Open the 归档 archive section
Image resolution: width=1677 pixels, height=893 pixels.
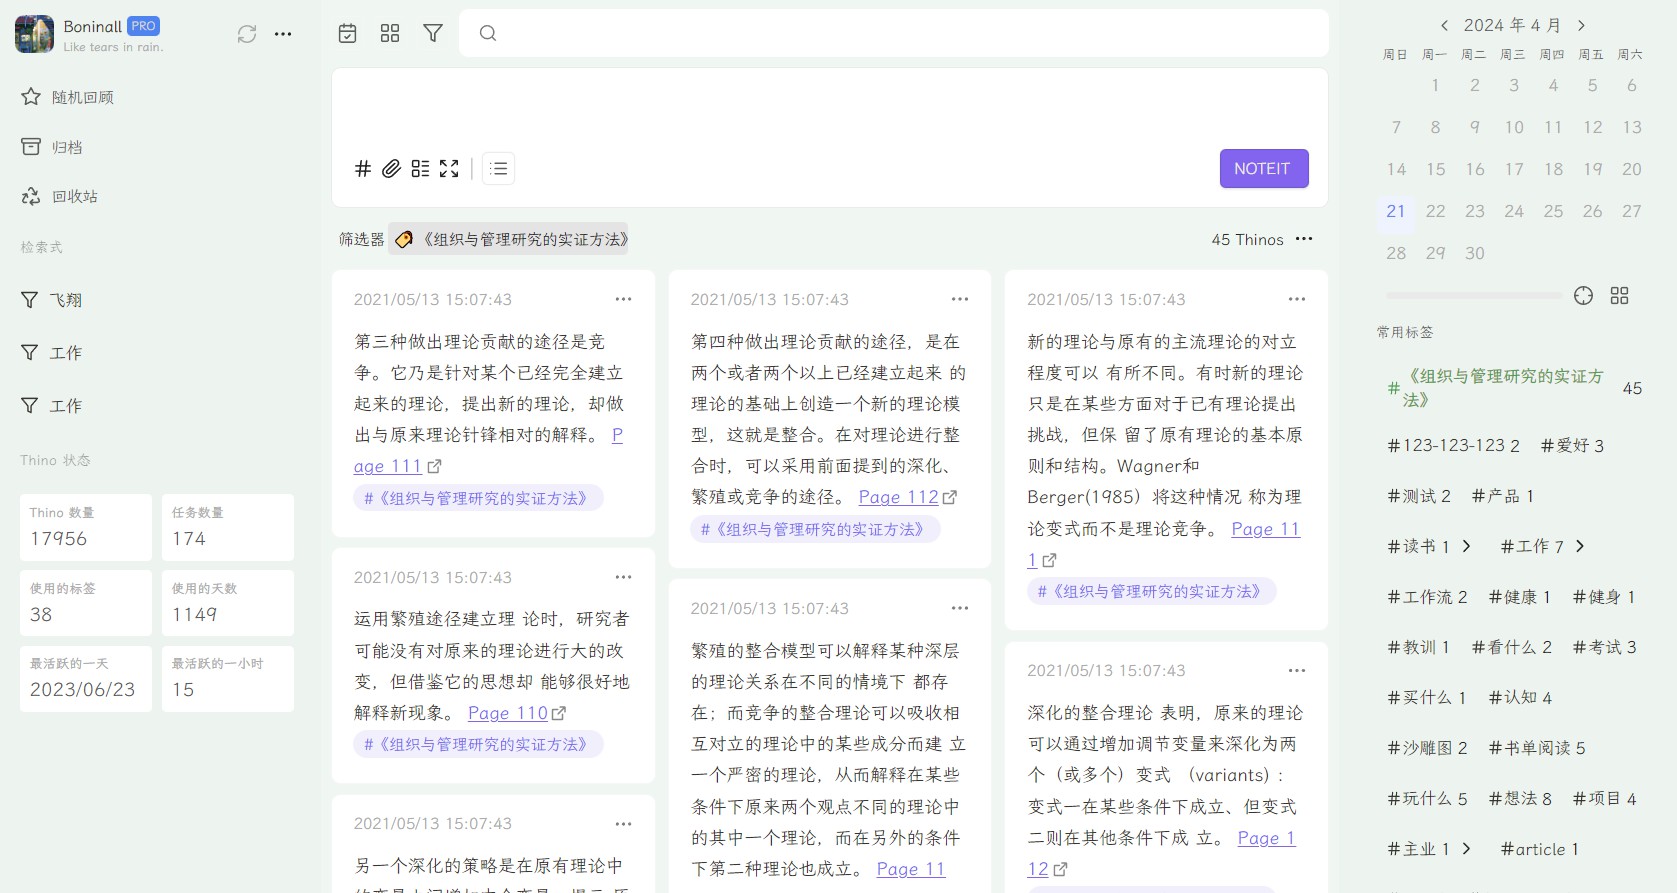tap(52, 147)
